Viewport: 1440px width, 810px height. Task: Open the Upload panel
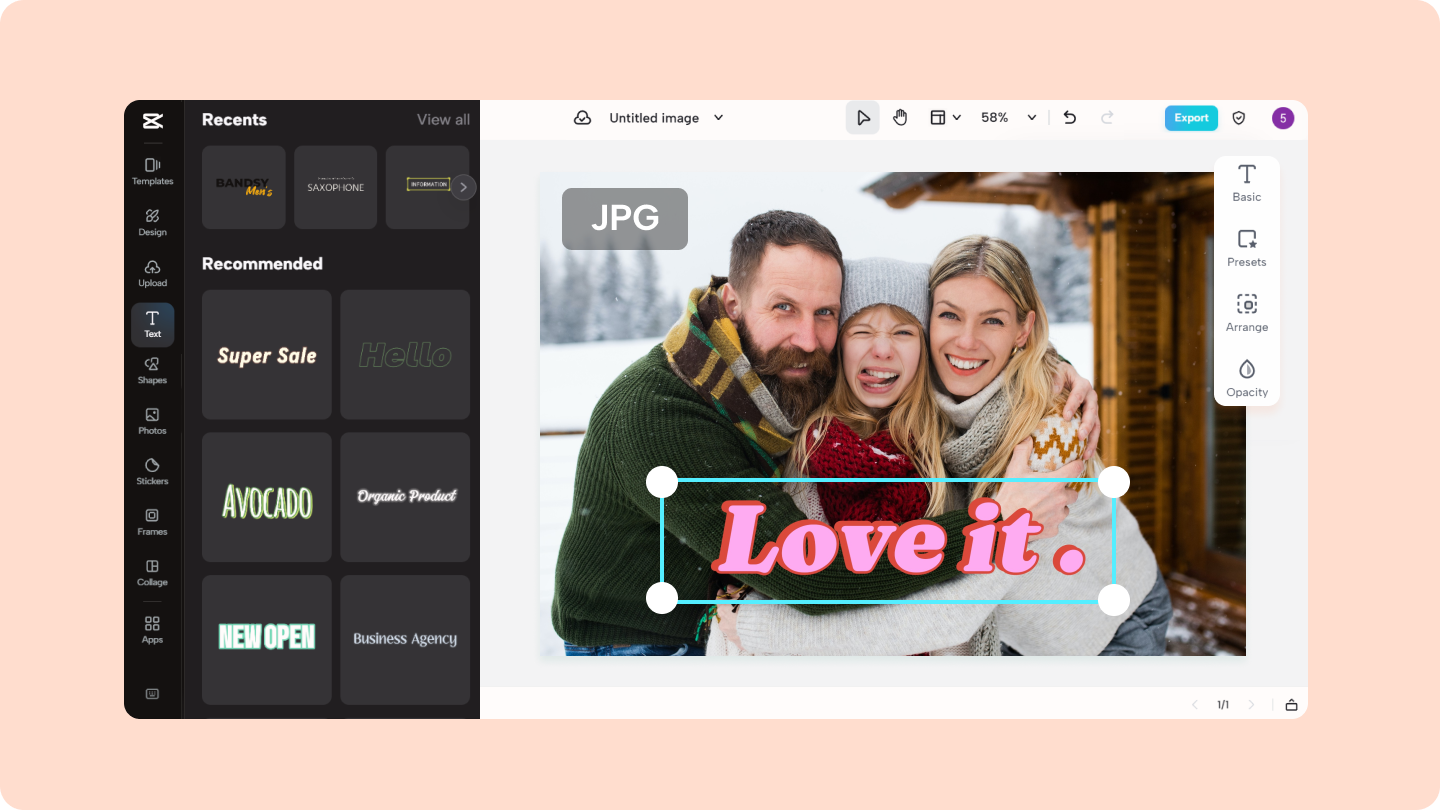pyautogui.click(x=152, y=273)
